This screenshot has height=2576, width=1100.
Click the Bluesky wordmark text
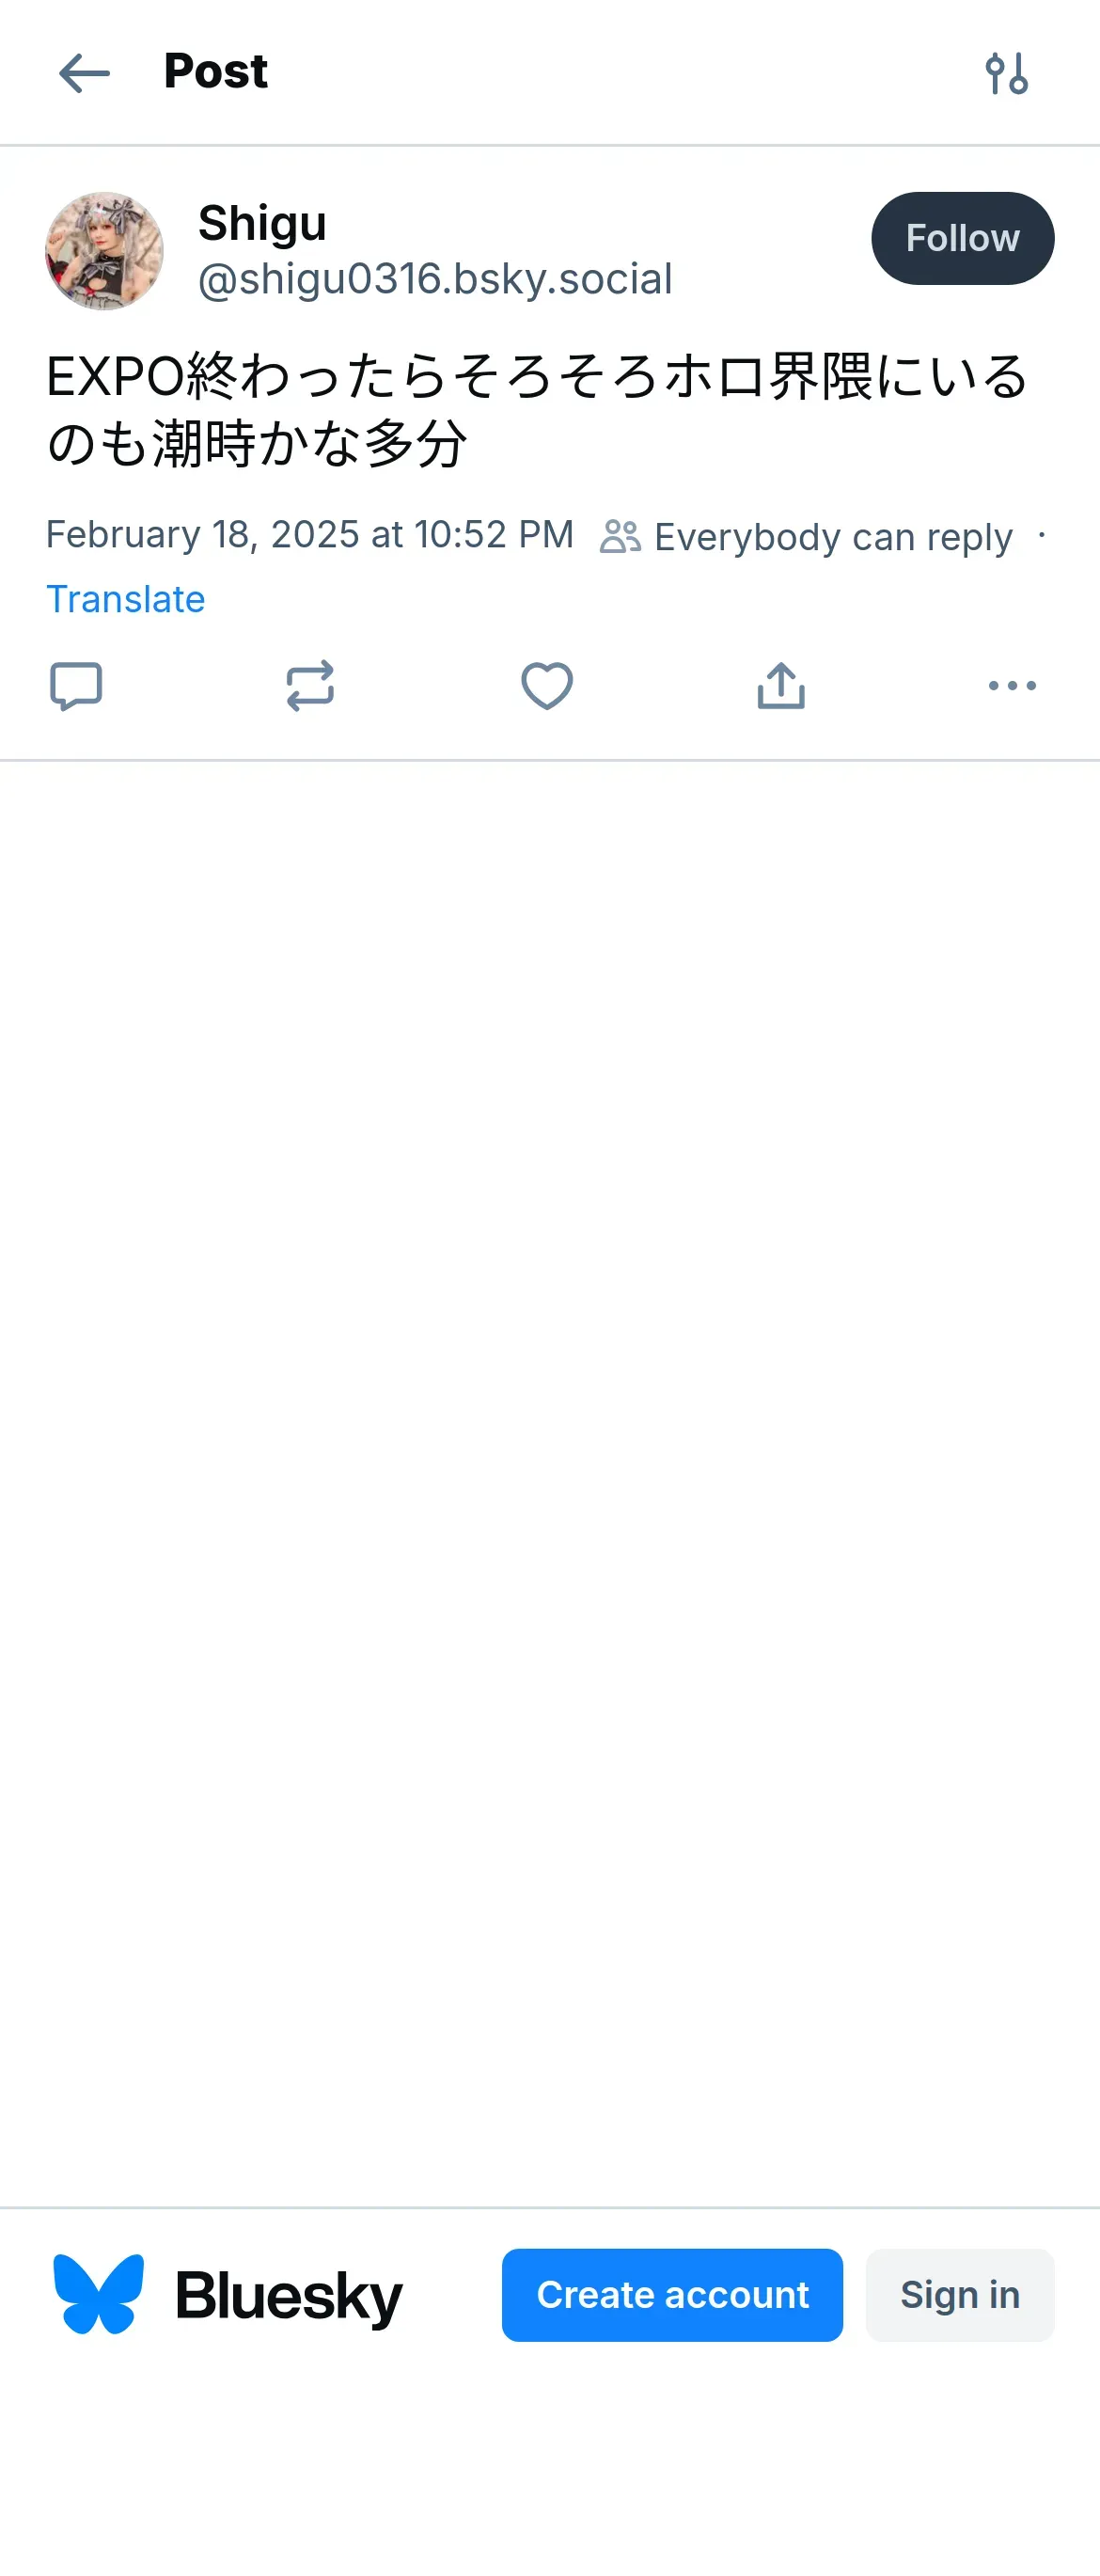288,2296
